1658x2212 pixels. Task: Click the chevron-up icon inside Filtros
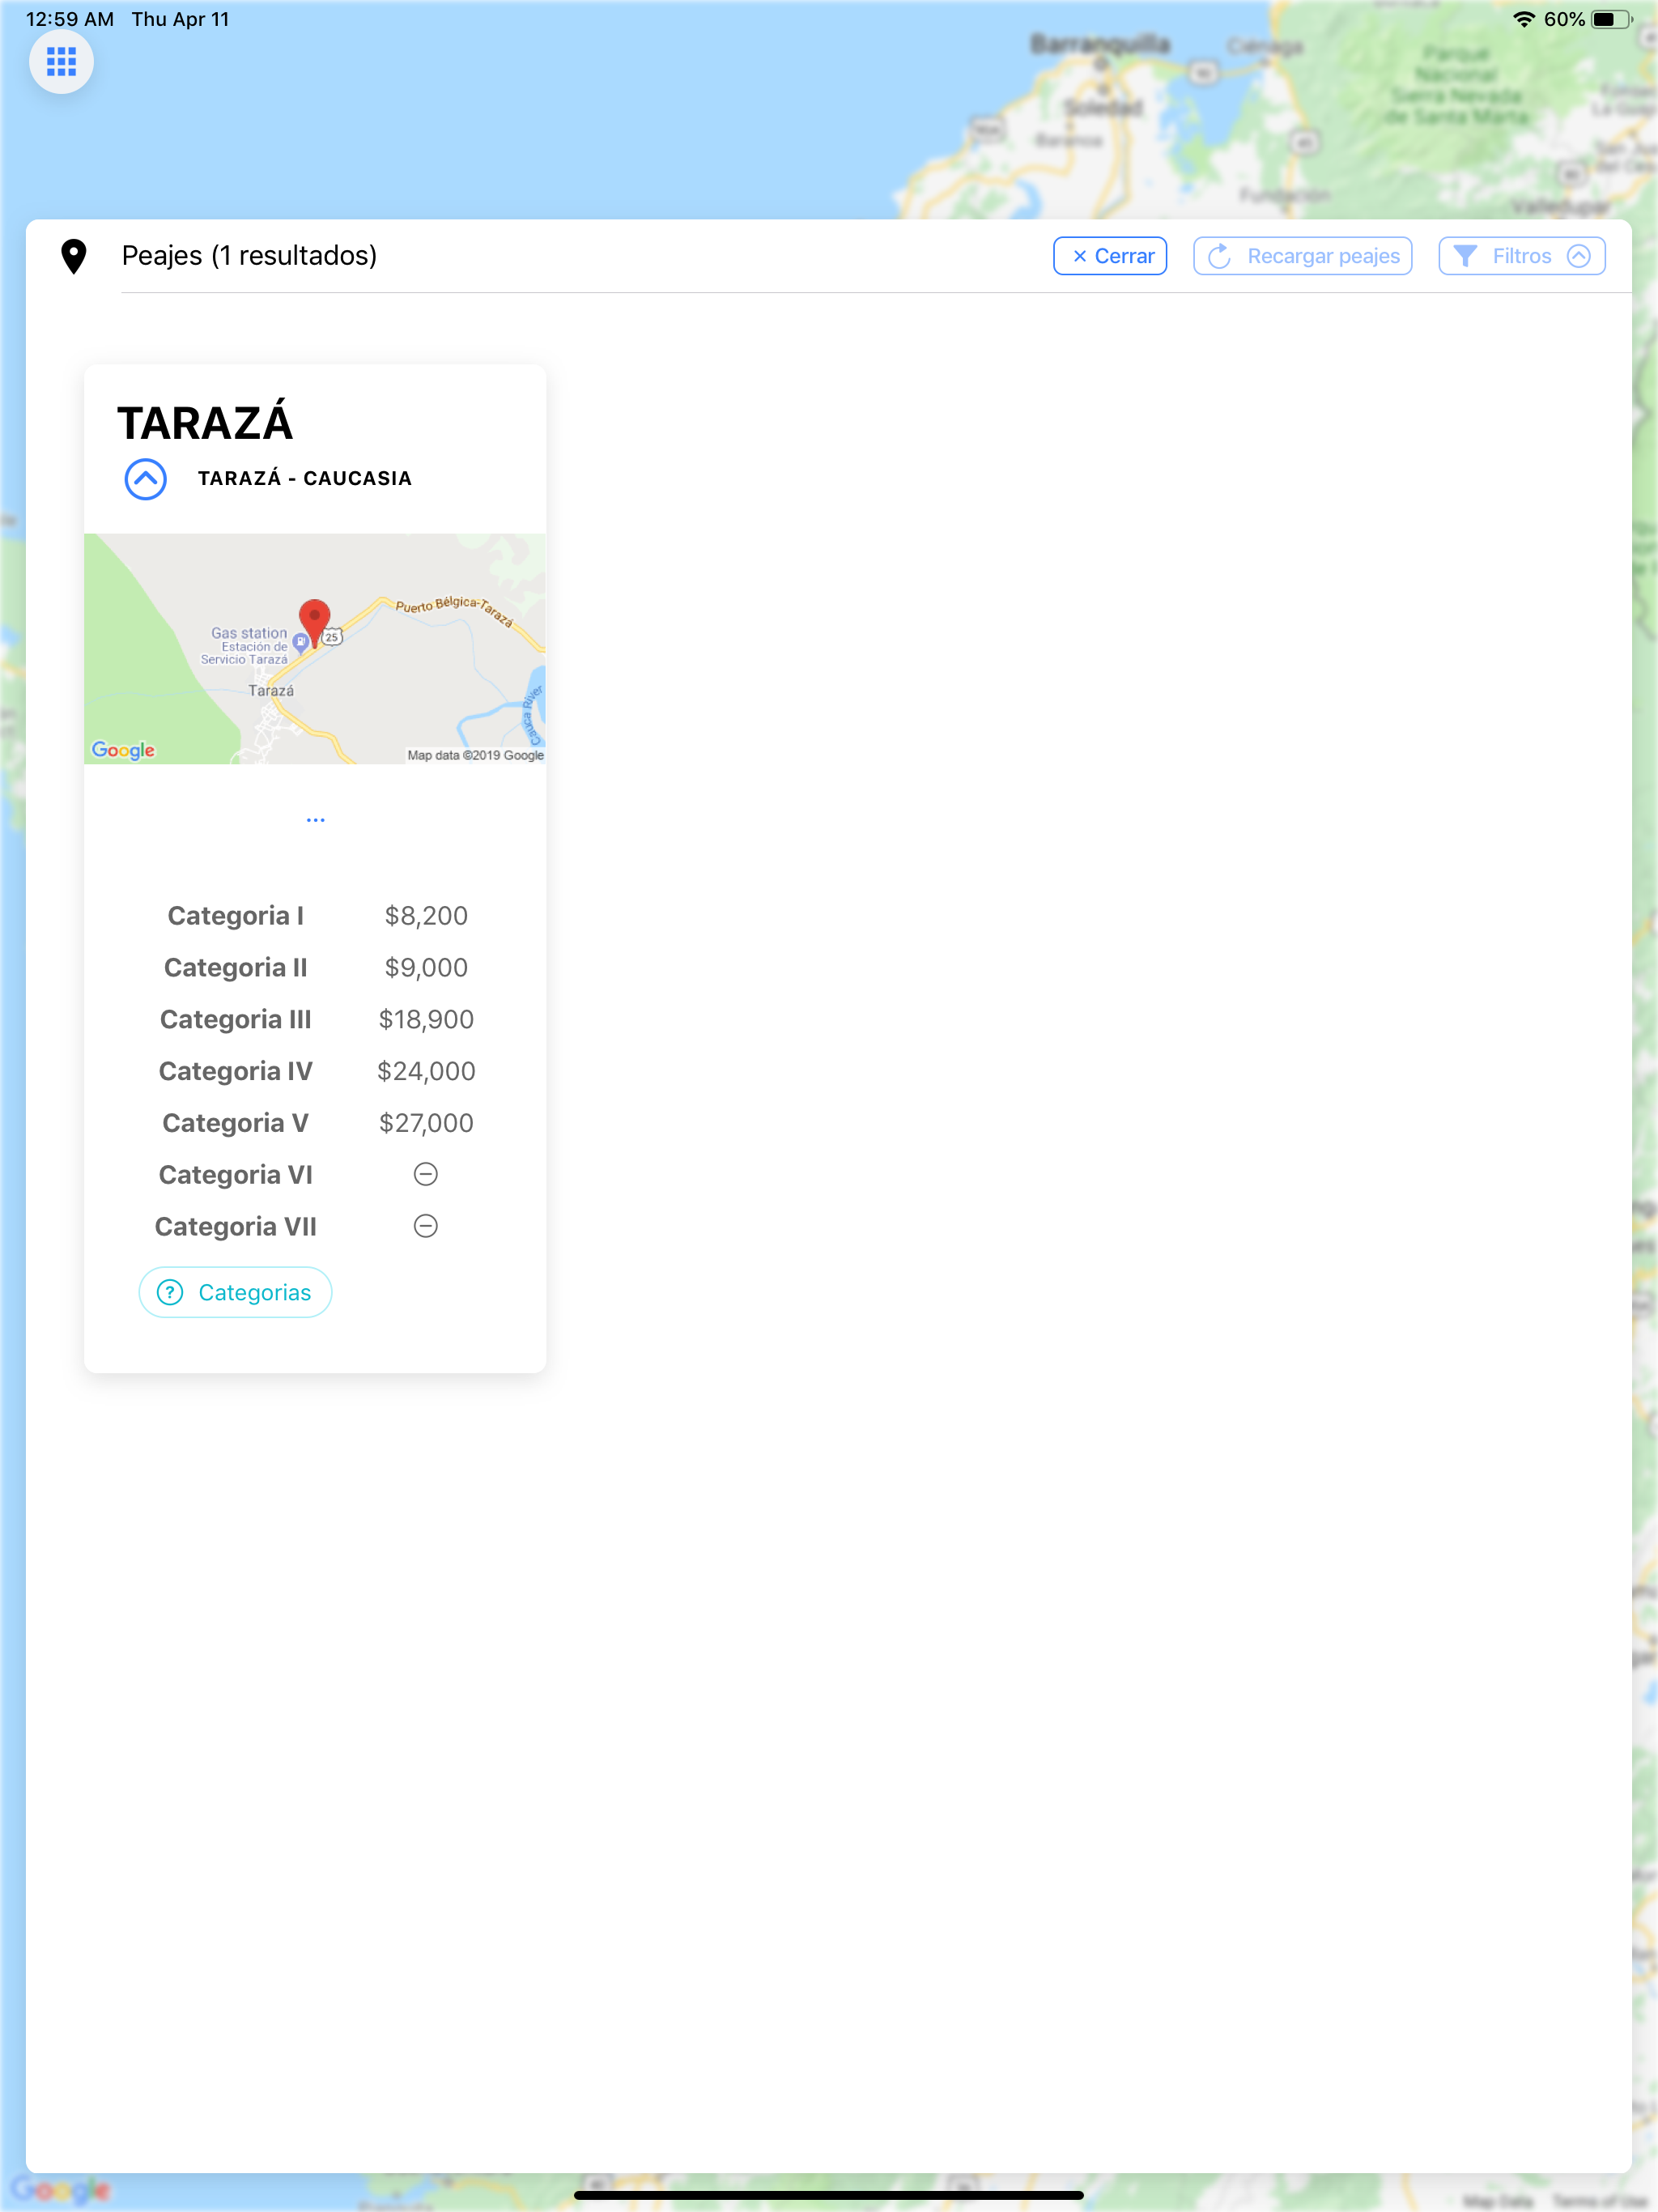pyautogui.click(x=1579, y=256)
